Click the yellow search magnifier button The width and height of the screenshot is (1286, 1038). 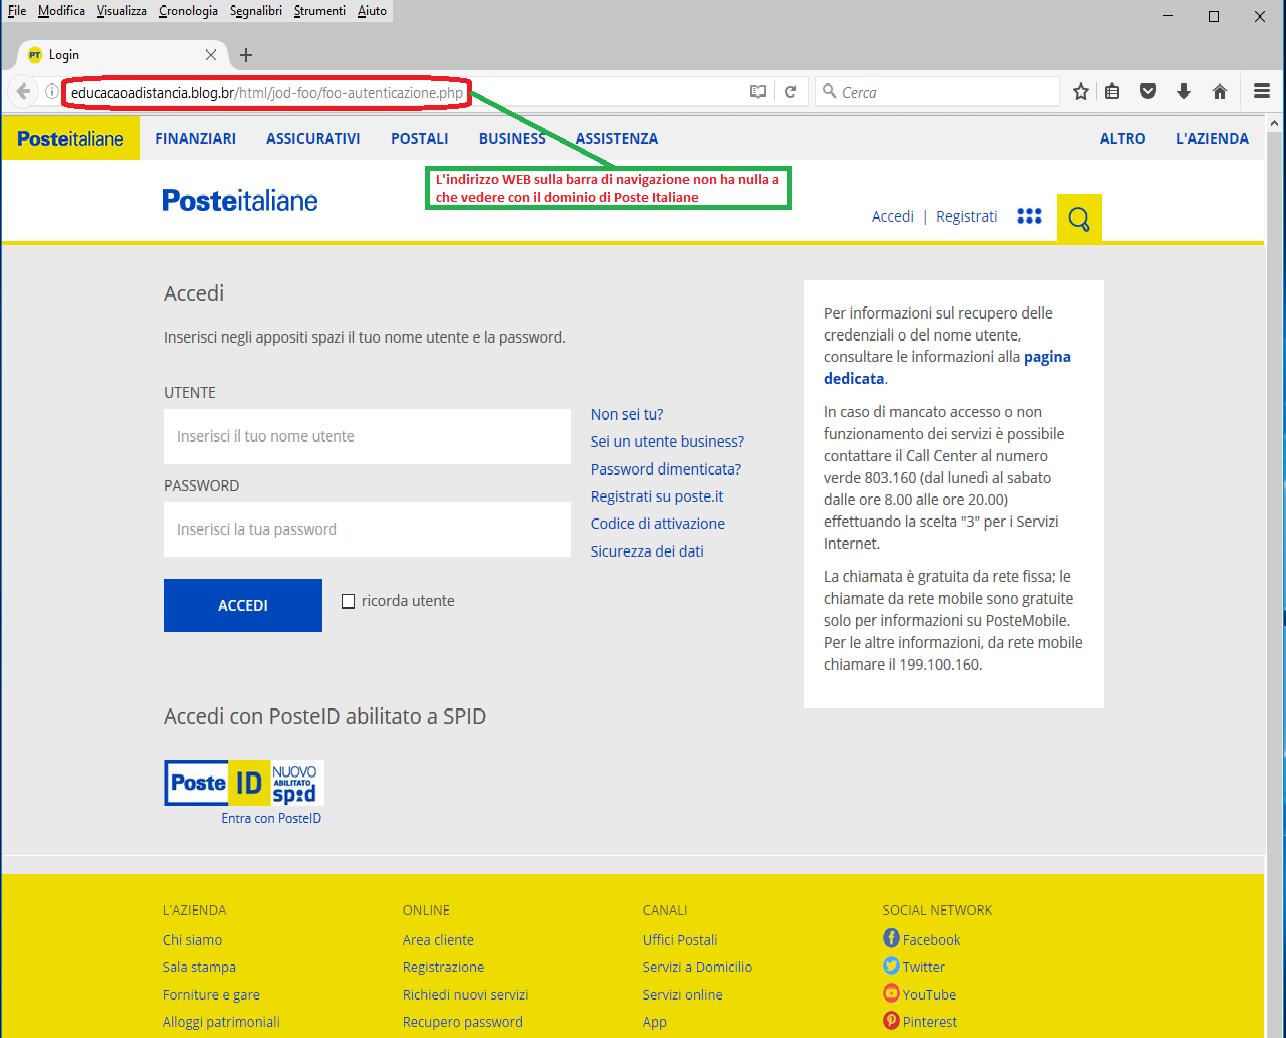pyautogui.click(x=1079, y=218)
